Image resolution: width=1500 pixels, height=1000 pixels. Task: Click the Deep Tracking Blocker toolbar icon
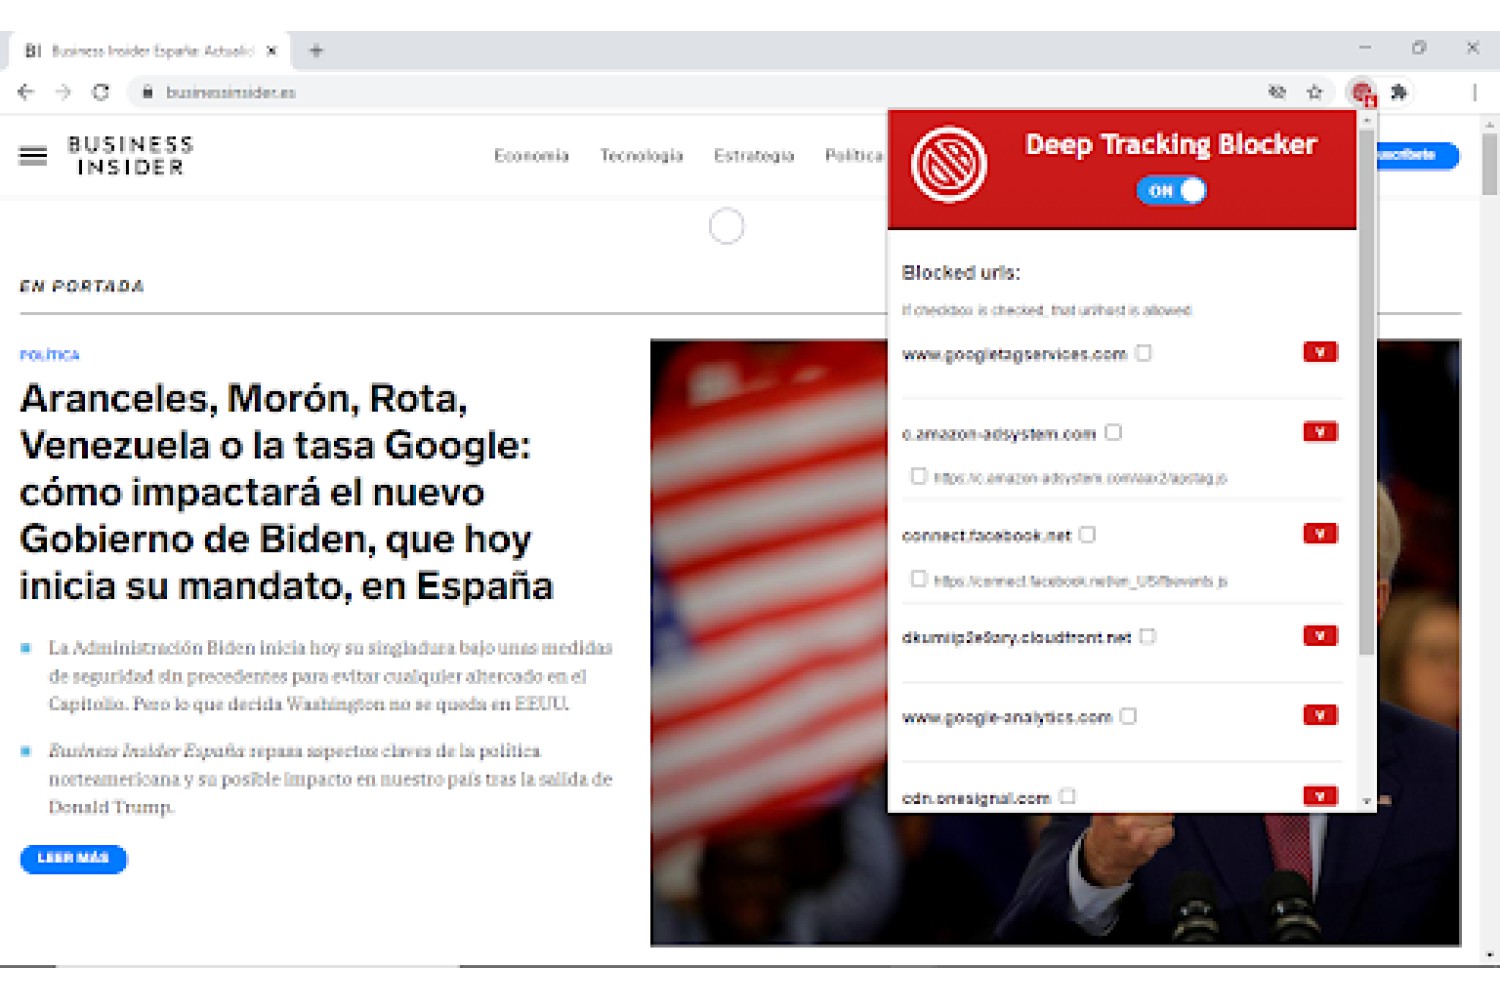click(1362, 93)
